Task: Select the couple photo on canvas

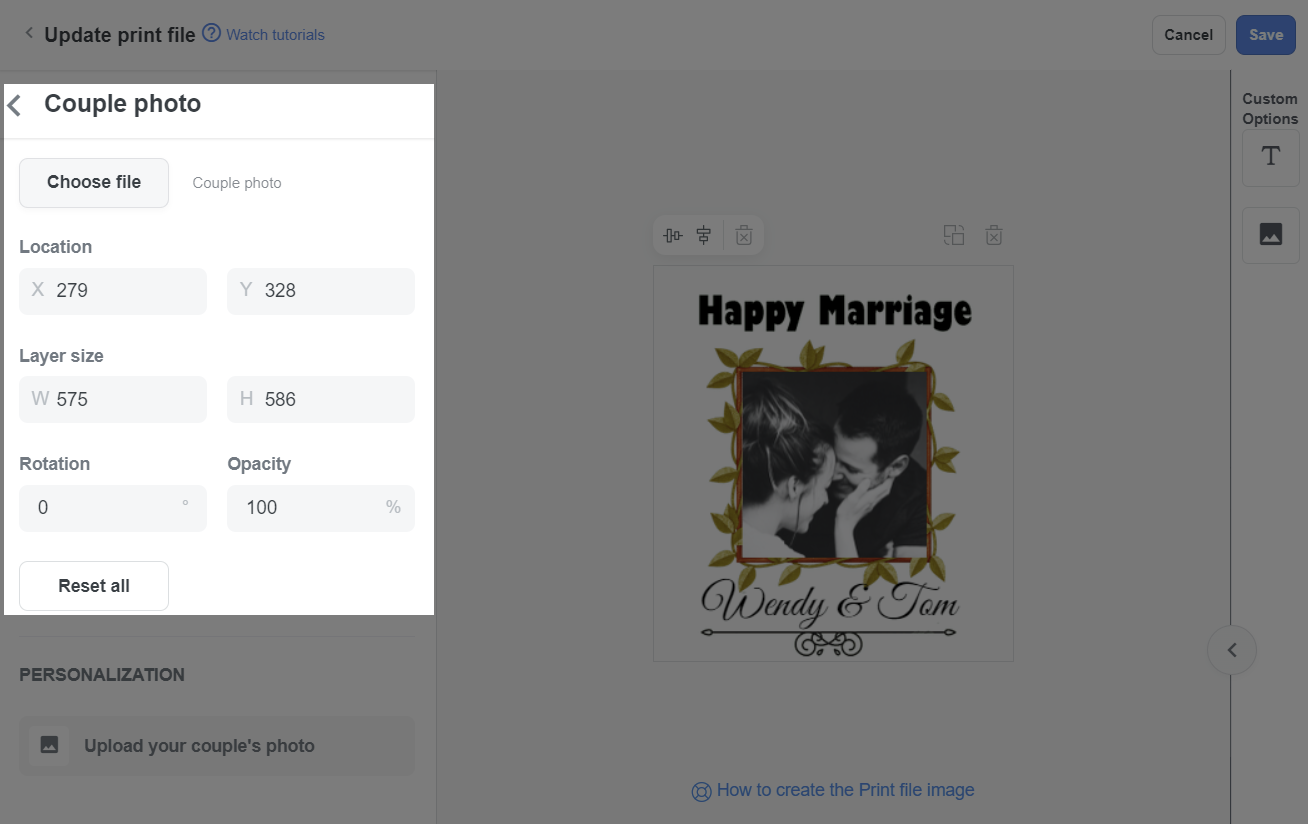Action: coord(834,464)
